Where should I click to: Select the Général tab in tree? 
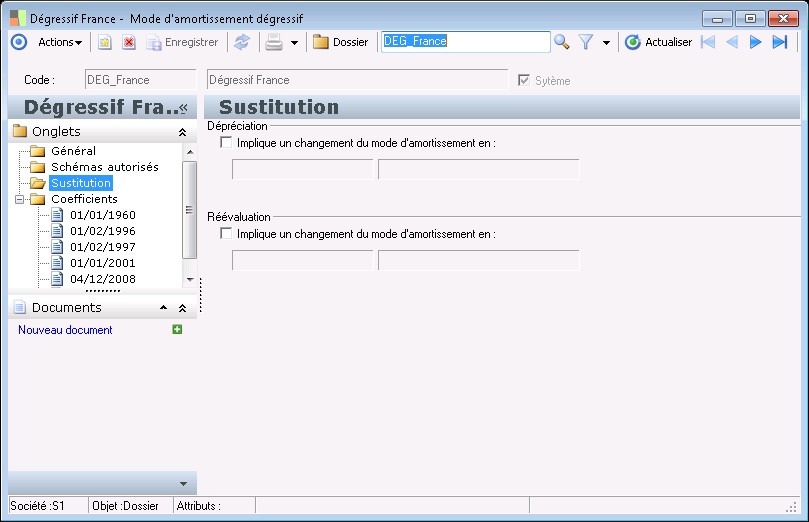(x=73, y=151)
